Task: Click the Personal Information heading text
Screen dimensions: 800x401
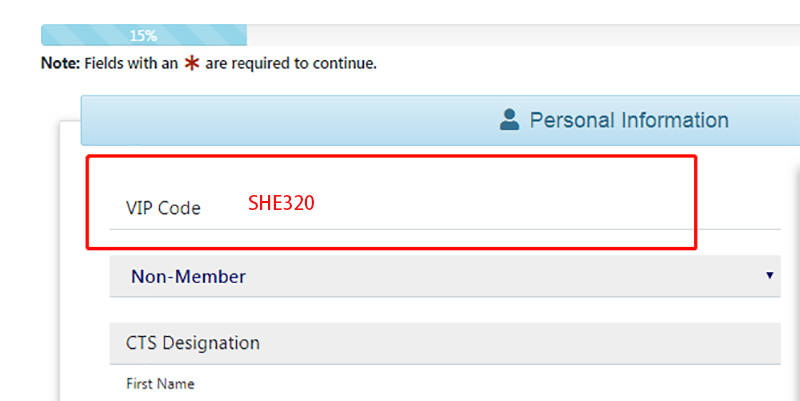Action: 628,120
